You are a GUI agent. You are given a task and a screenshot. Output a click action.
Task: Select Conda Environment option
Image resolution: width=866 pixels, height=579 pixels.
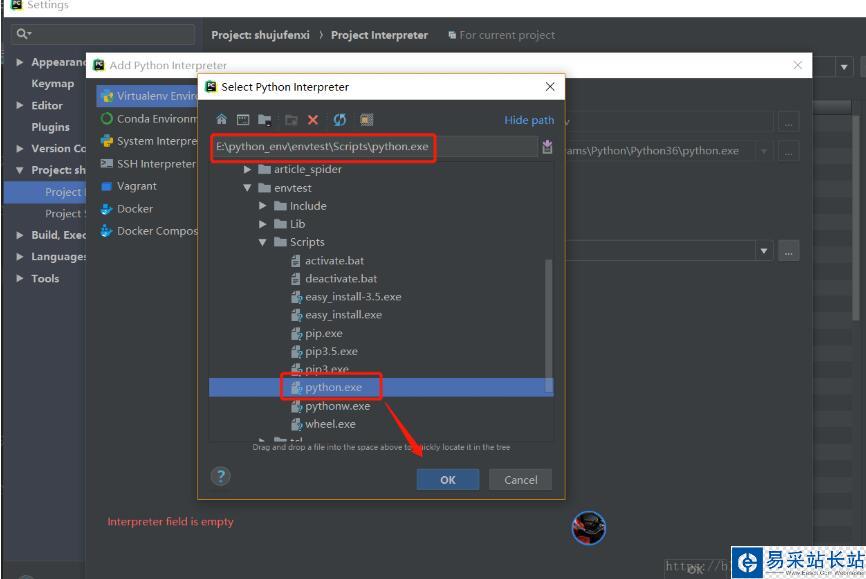tap(147, 119)
